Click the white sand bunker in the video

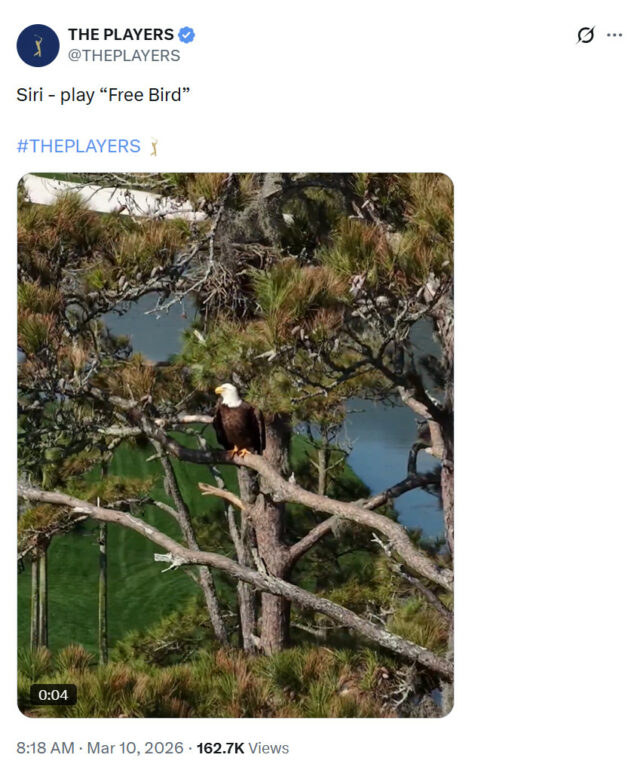pyautogui.click(x=98, y=196)
